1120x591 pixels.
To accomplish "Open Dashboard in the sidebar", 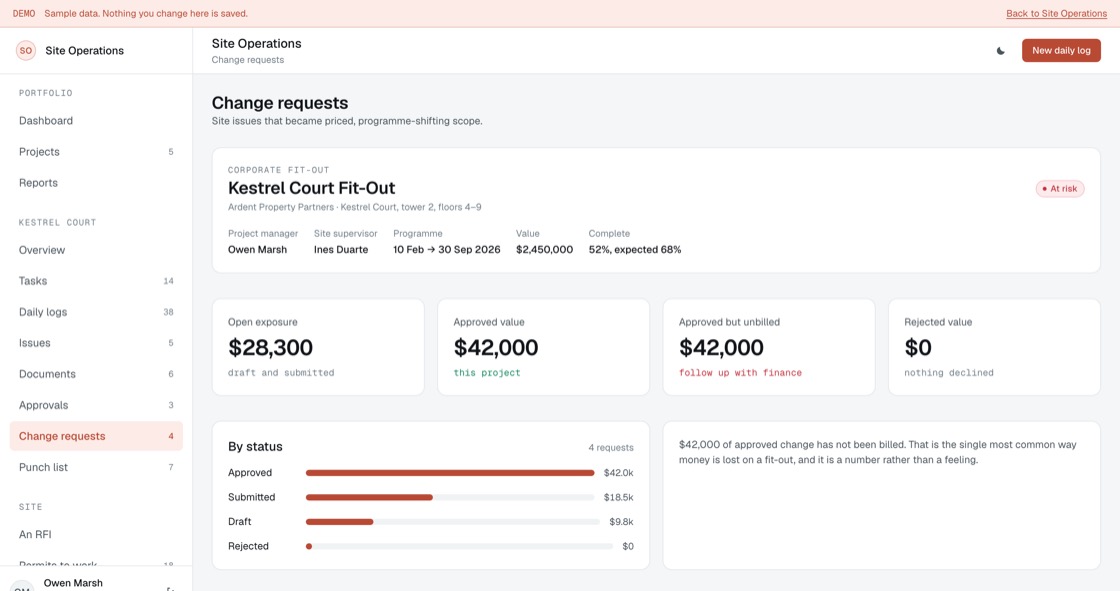I will 96,121.
